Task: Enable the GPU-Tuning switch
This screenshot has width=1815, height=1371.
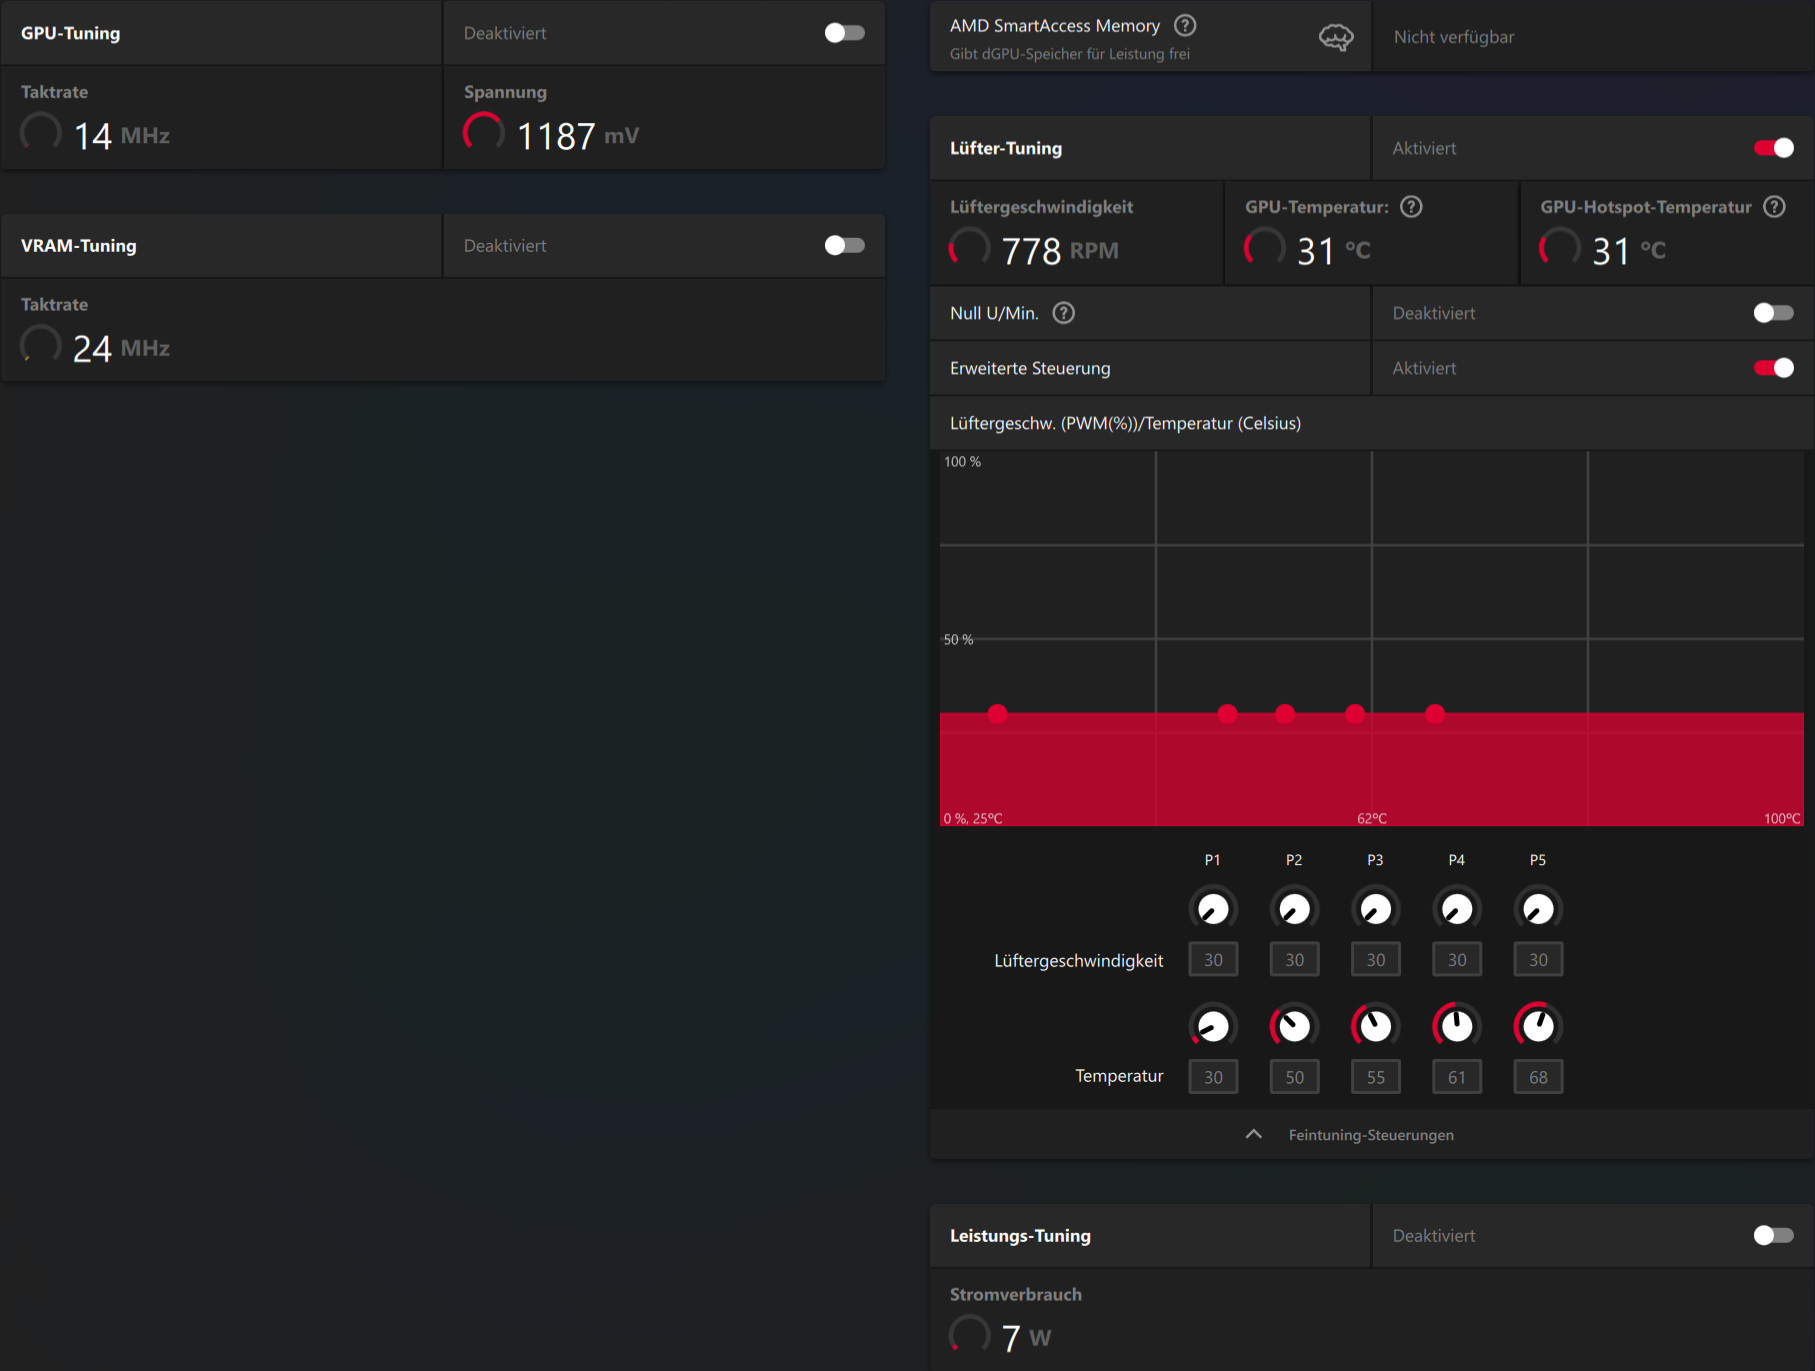Action: (844, 33)
